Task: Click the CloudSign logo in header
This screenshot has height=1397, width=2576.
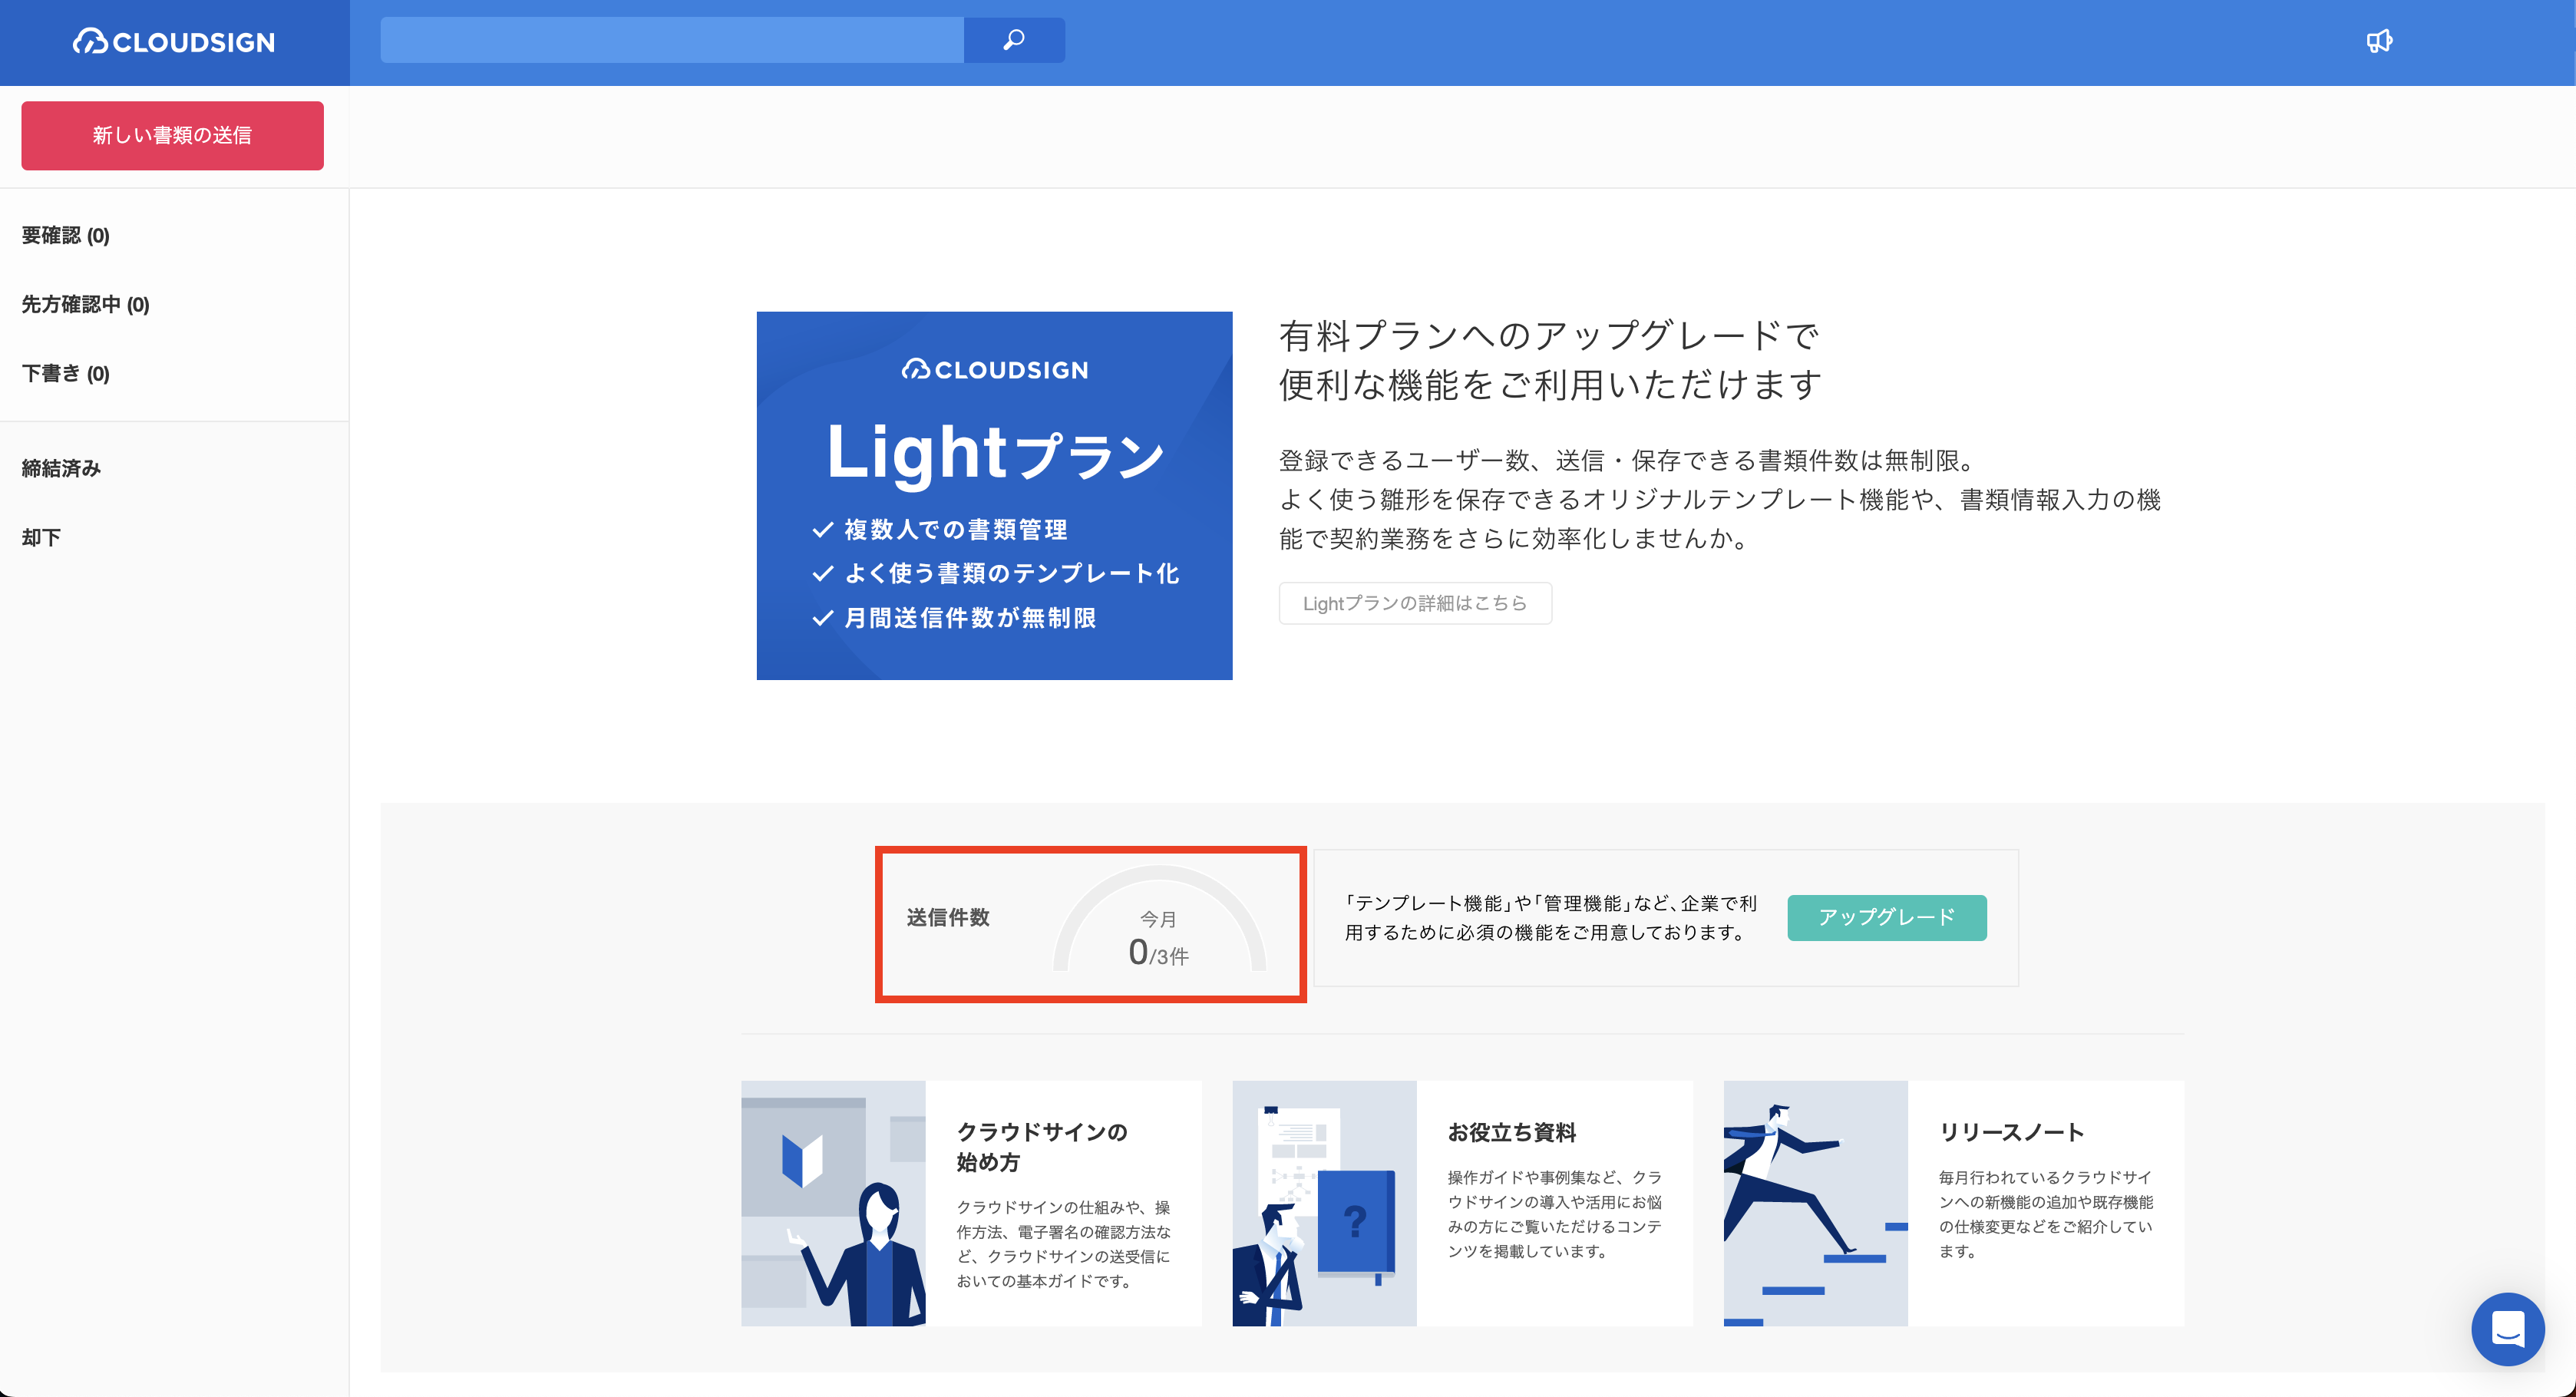Action: pos(174,42)
